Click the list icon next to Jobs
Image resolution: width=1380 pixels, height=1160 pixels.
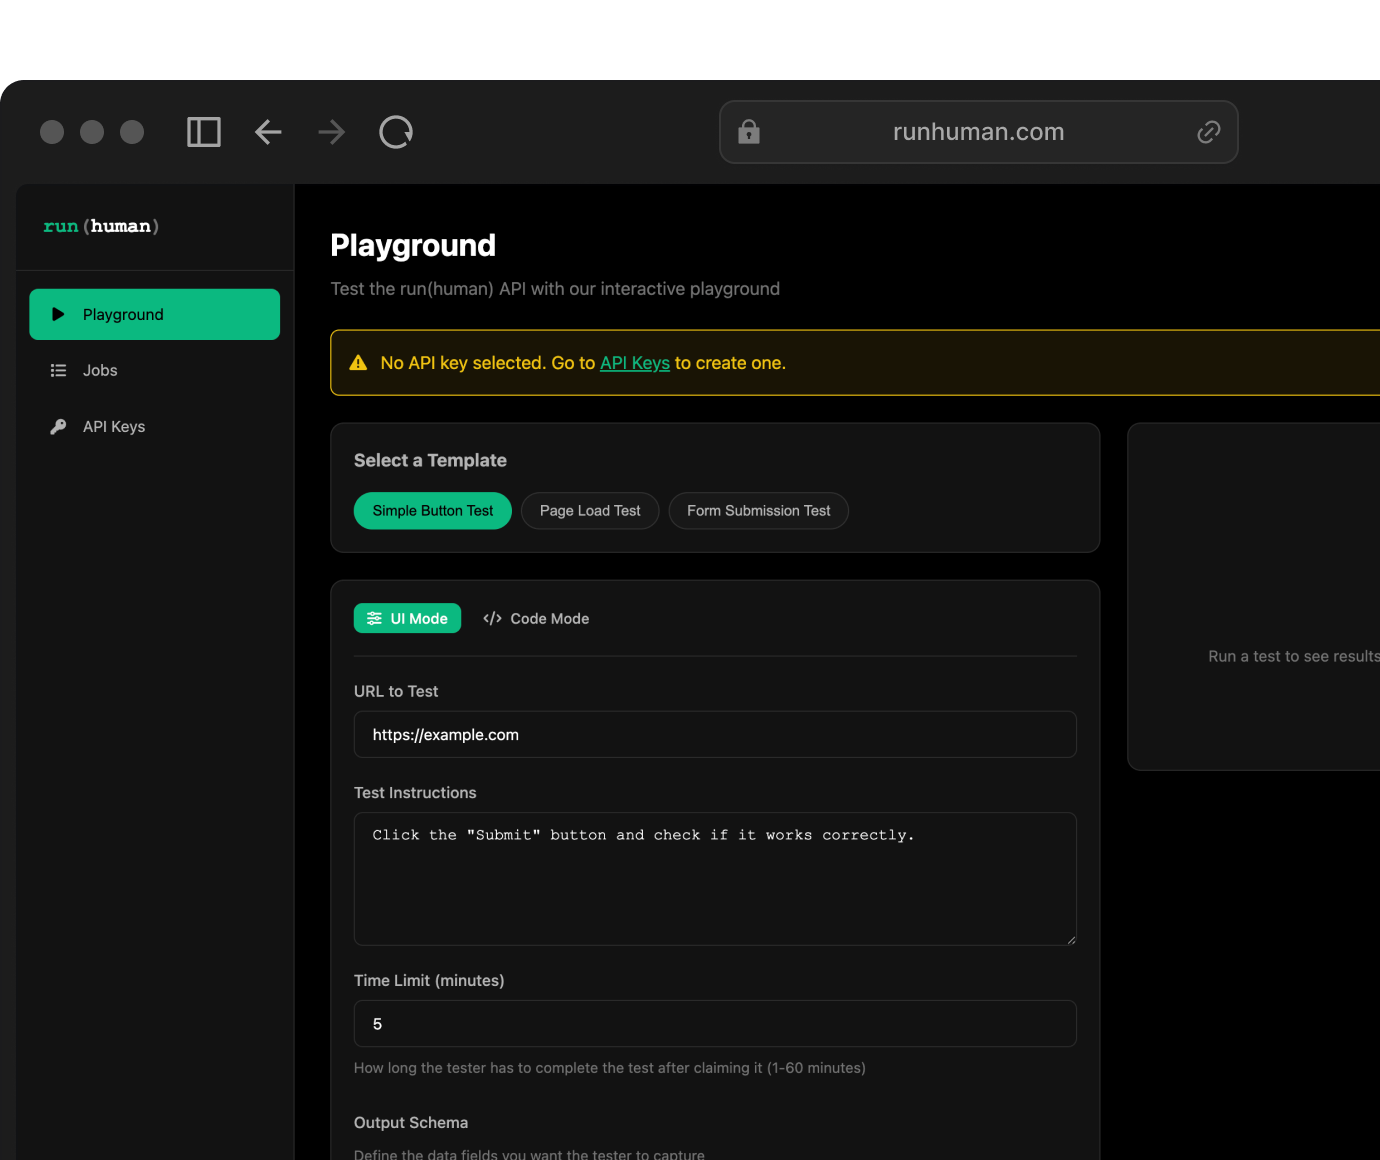58,371
